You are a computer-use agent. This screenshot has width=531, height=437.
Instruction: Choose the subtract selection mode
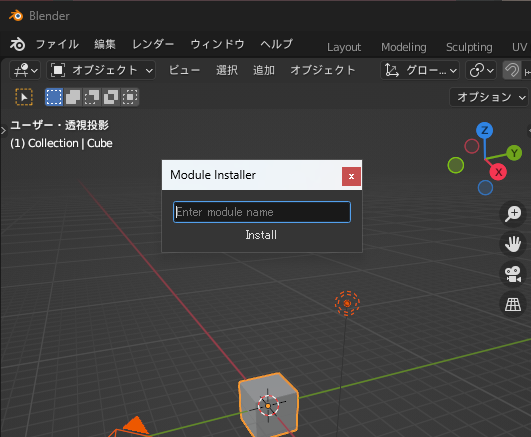[92, 97]
